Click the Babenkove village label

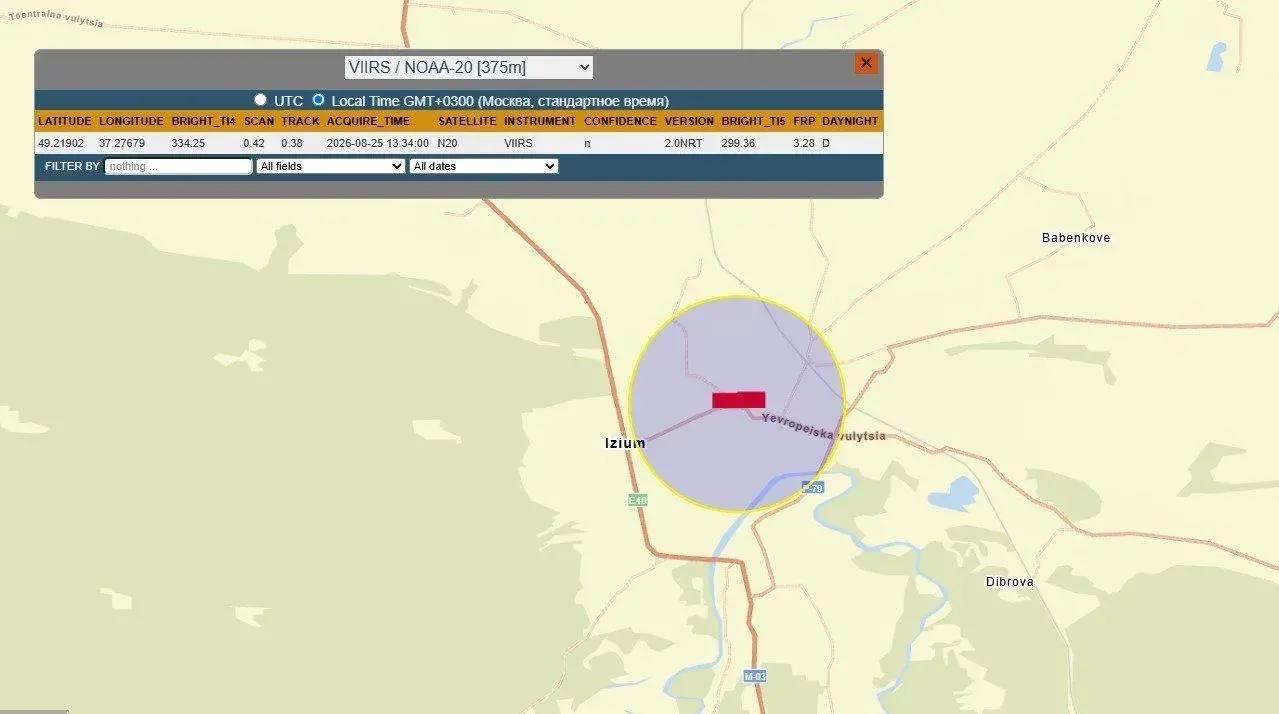(1076, 238)
